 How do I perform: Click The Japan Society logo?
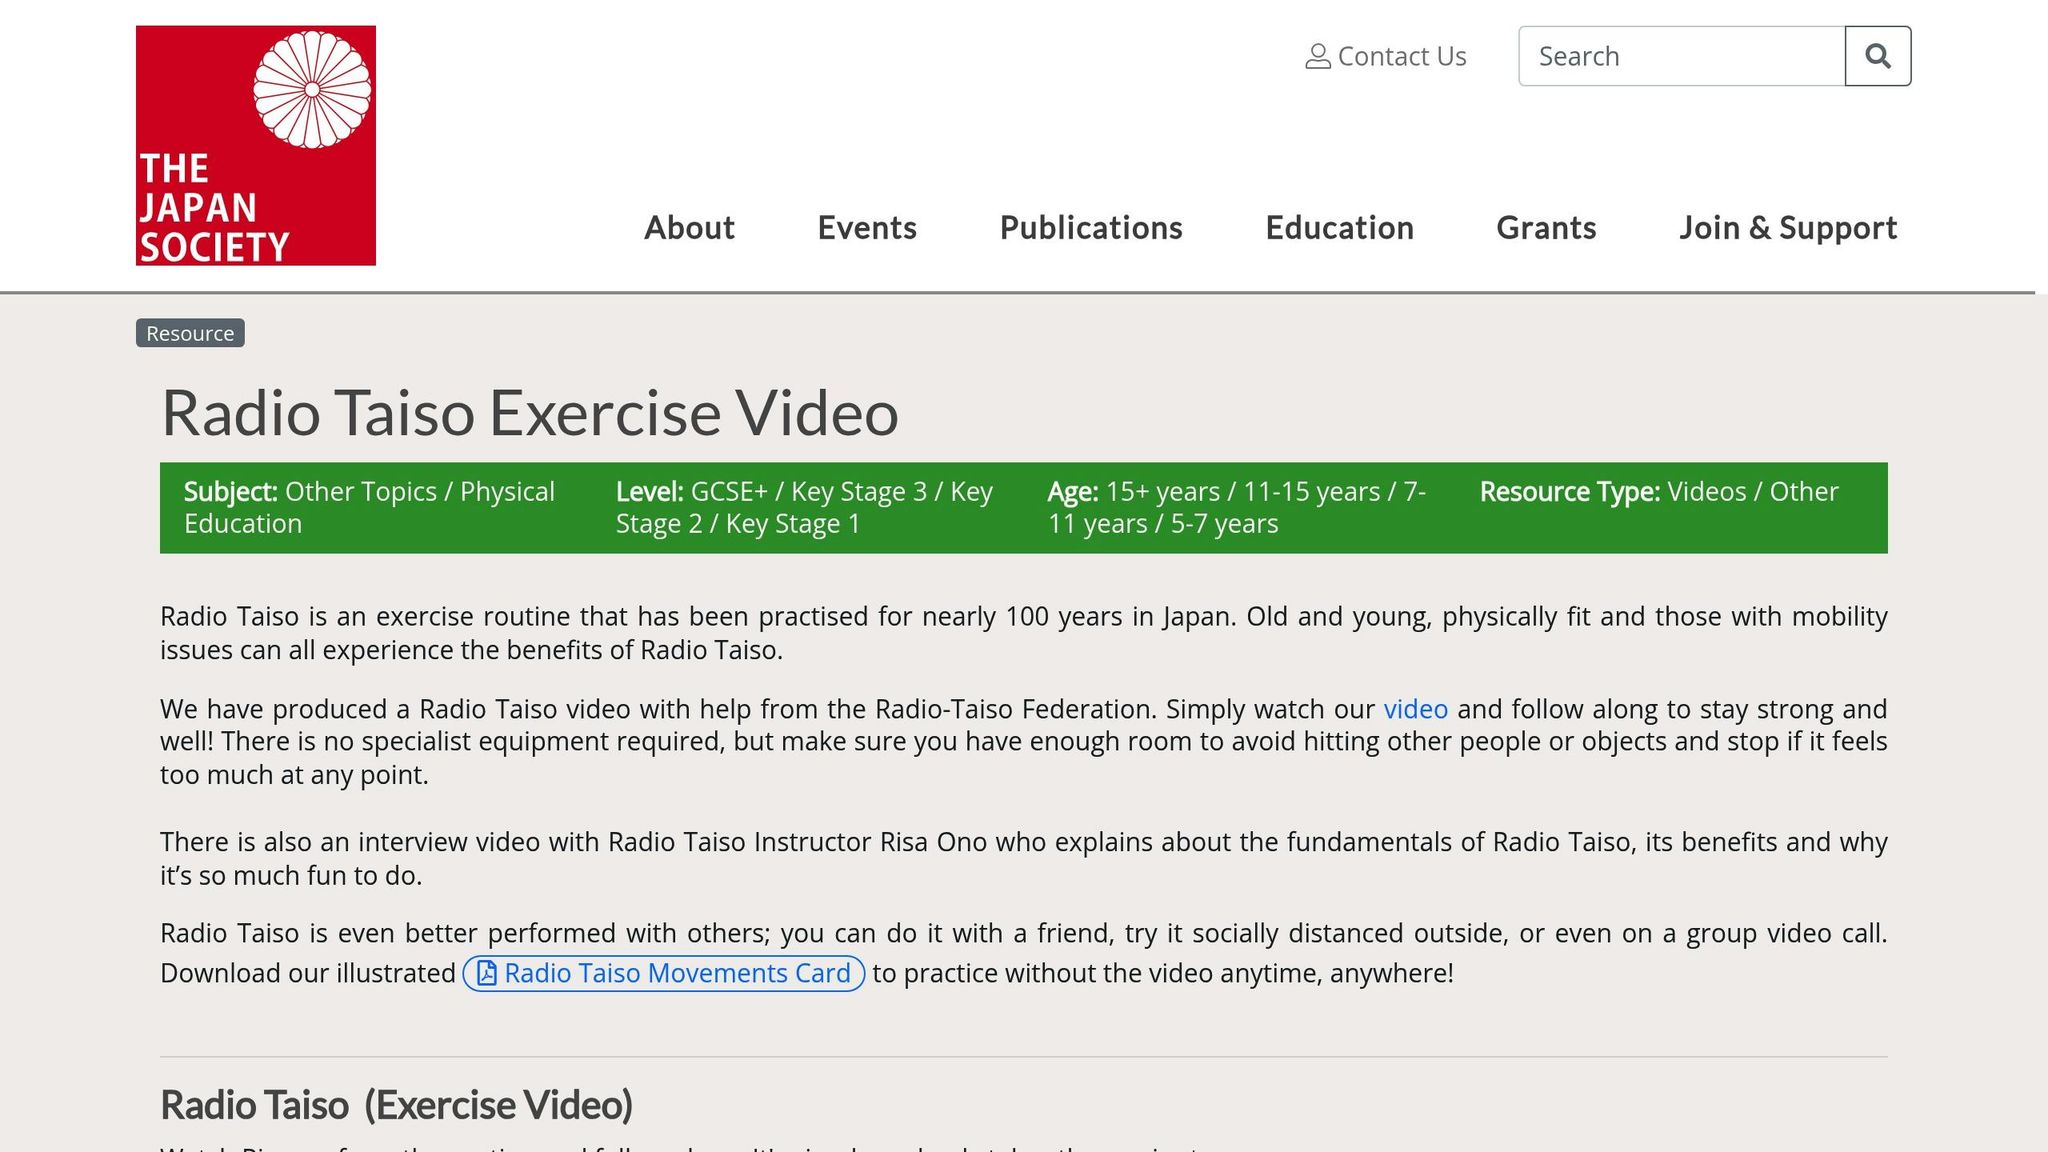(256, 146)
